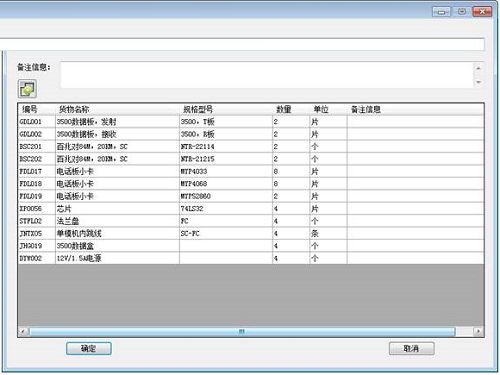
Task: Click the 12V/1.5A电源 name cell
Action: (117, 258)
